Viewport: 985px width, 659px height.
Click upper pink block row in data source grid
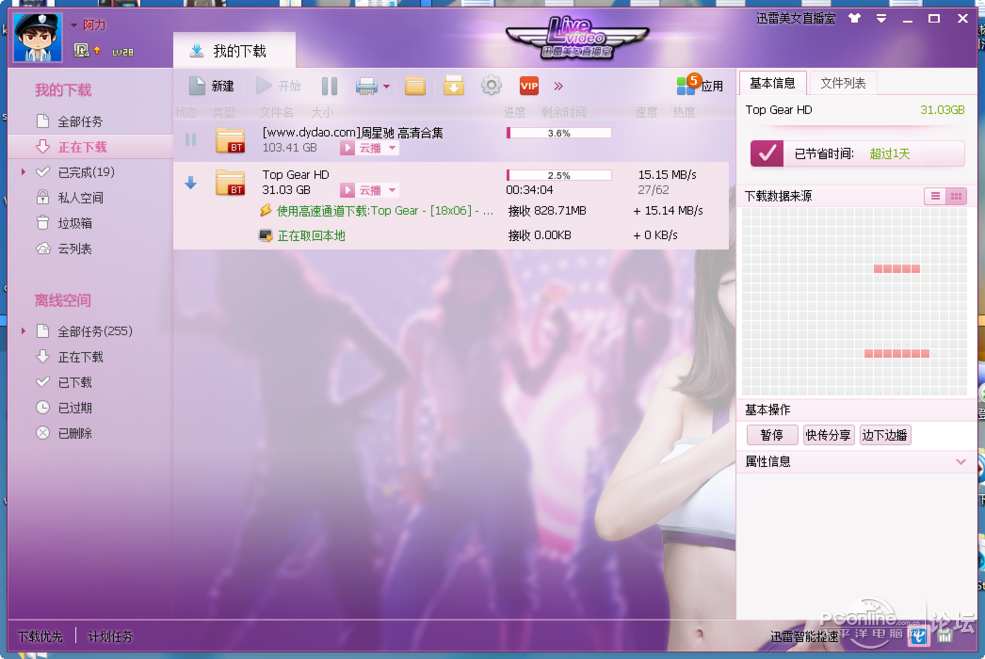coord(896,269)
